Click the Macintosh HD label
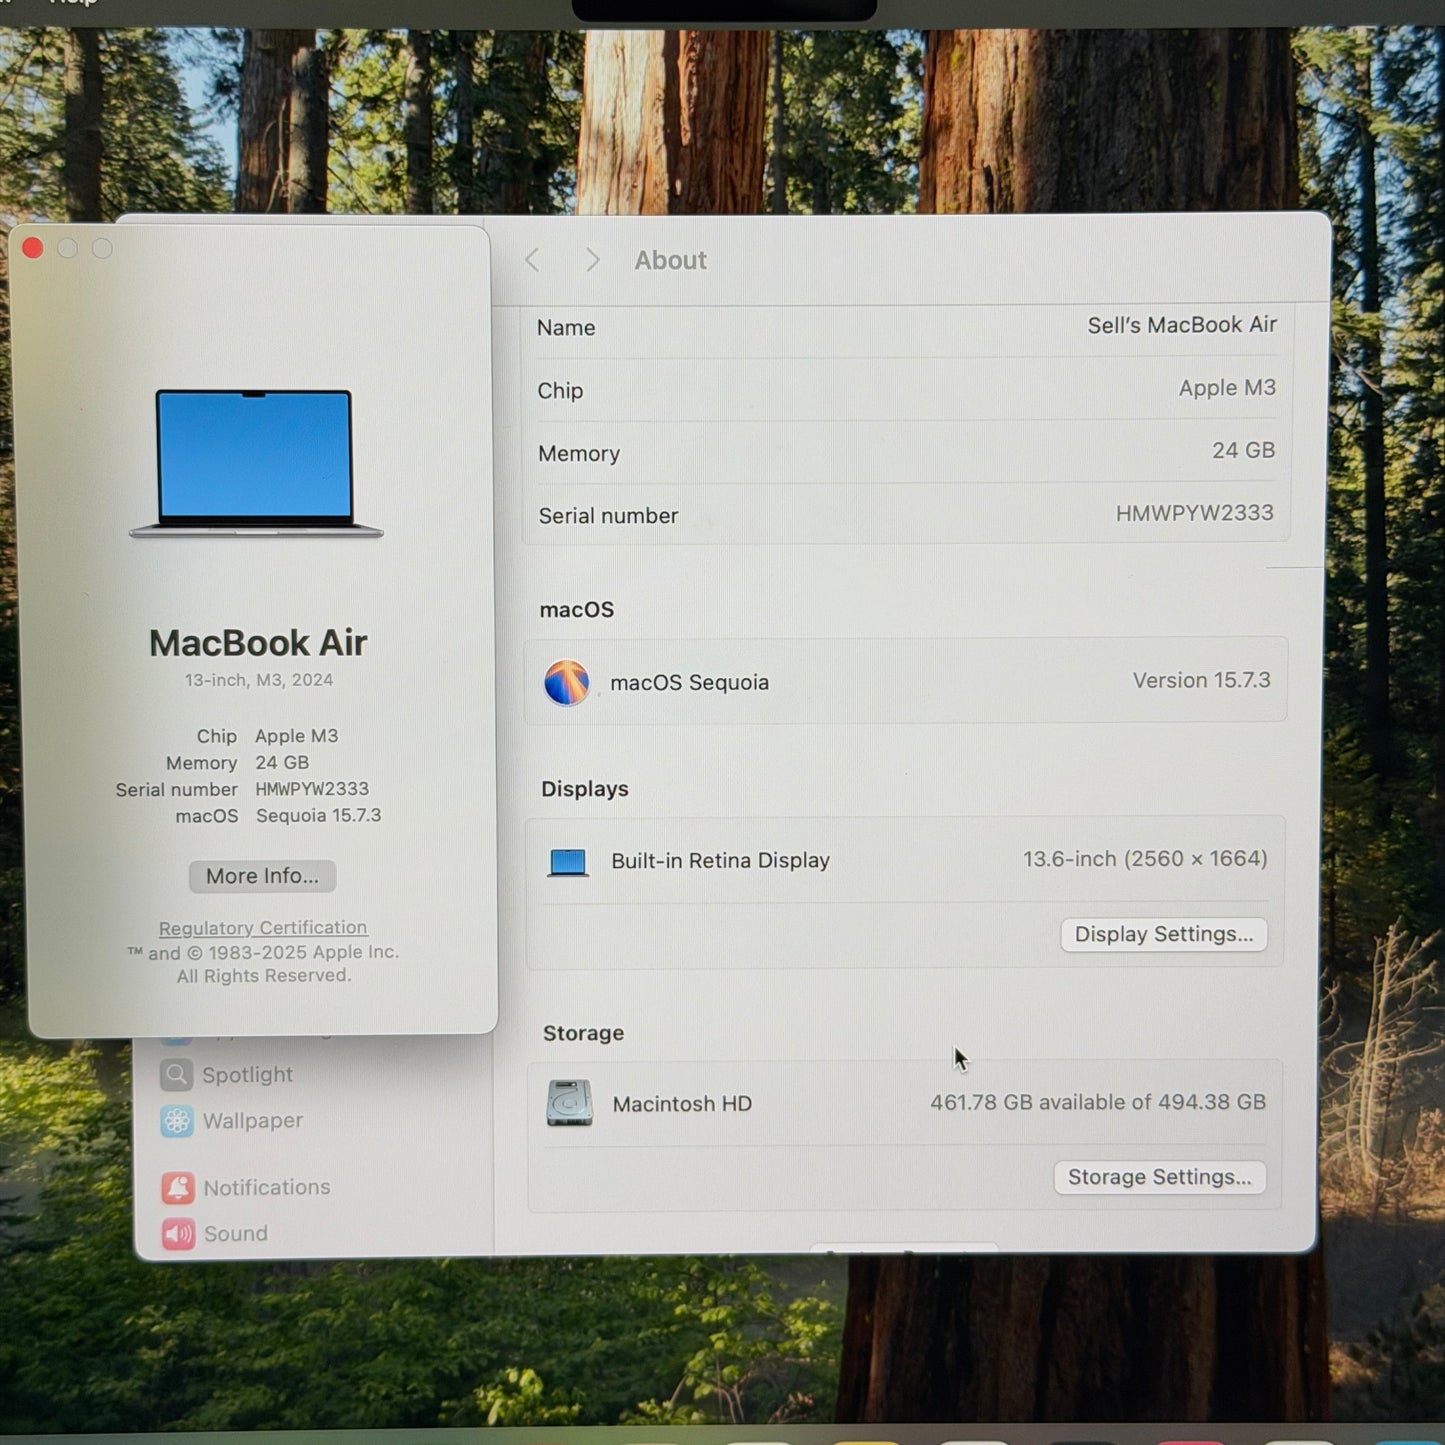Screen dimensions: 1445x1445 (x=682, y=1104)
